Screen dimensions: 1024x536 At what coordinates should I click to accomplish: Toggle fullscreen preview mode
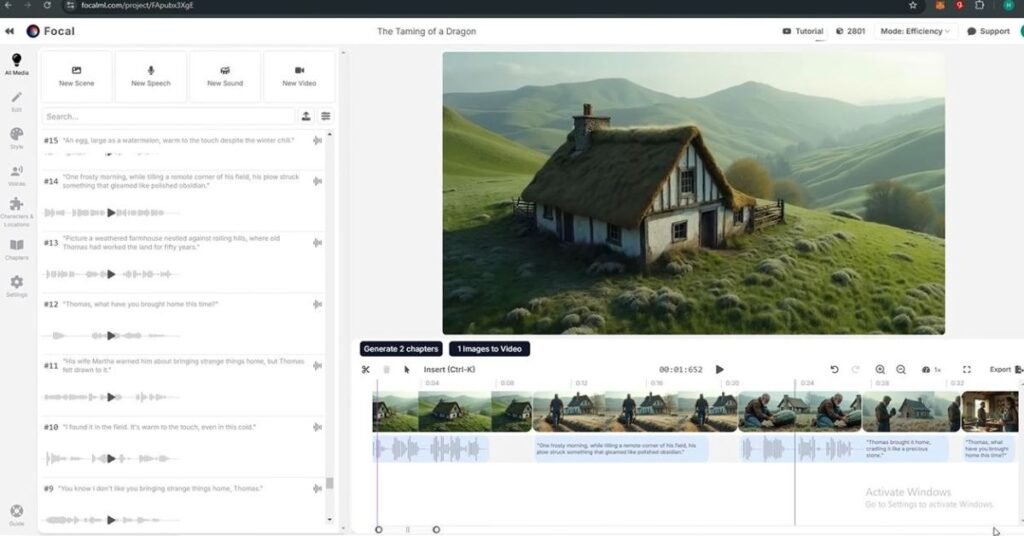coord(967,370)
